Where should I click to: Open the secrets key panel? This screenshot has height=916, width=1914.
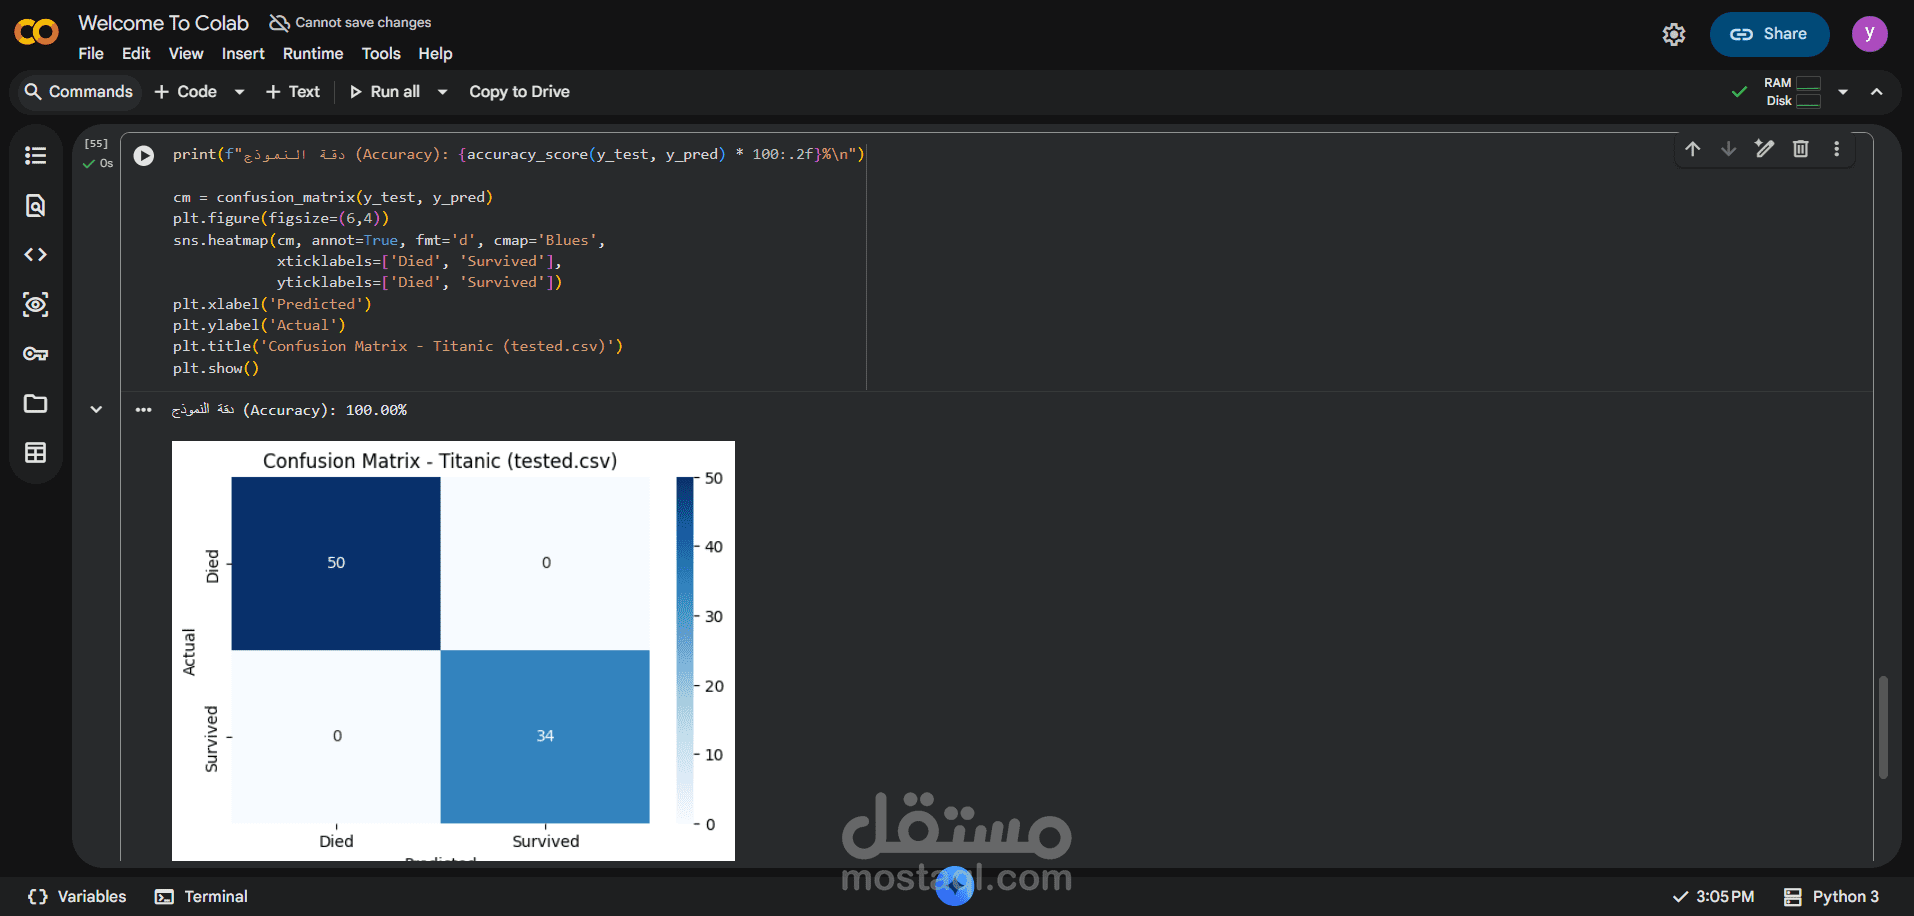click(36, 354)
